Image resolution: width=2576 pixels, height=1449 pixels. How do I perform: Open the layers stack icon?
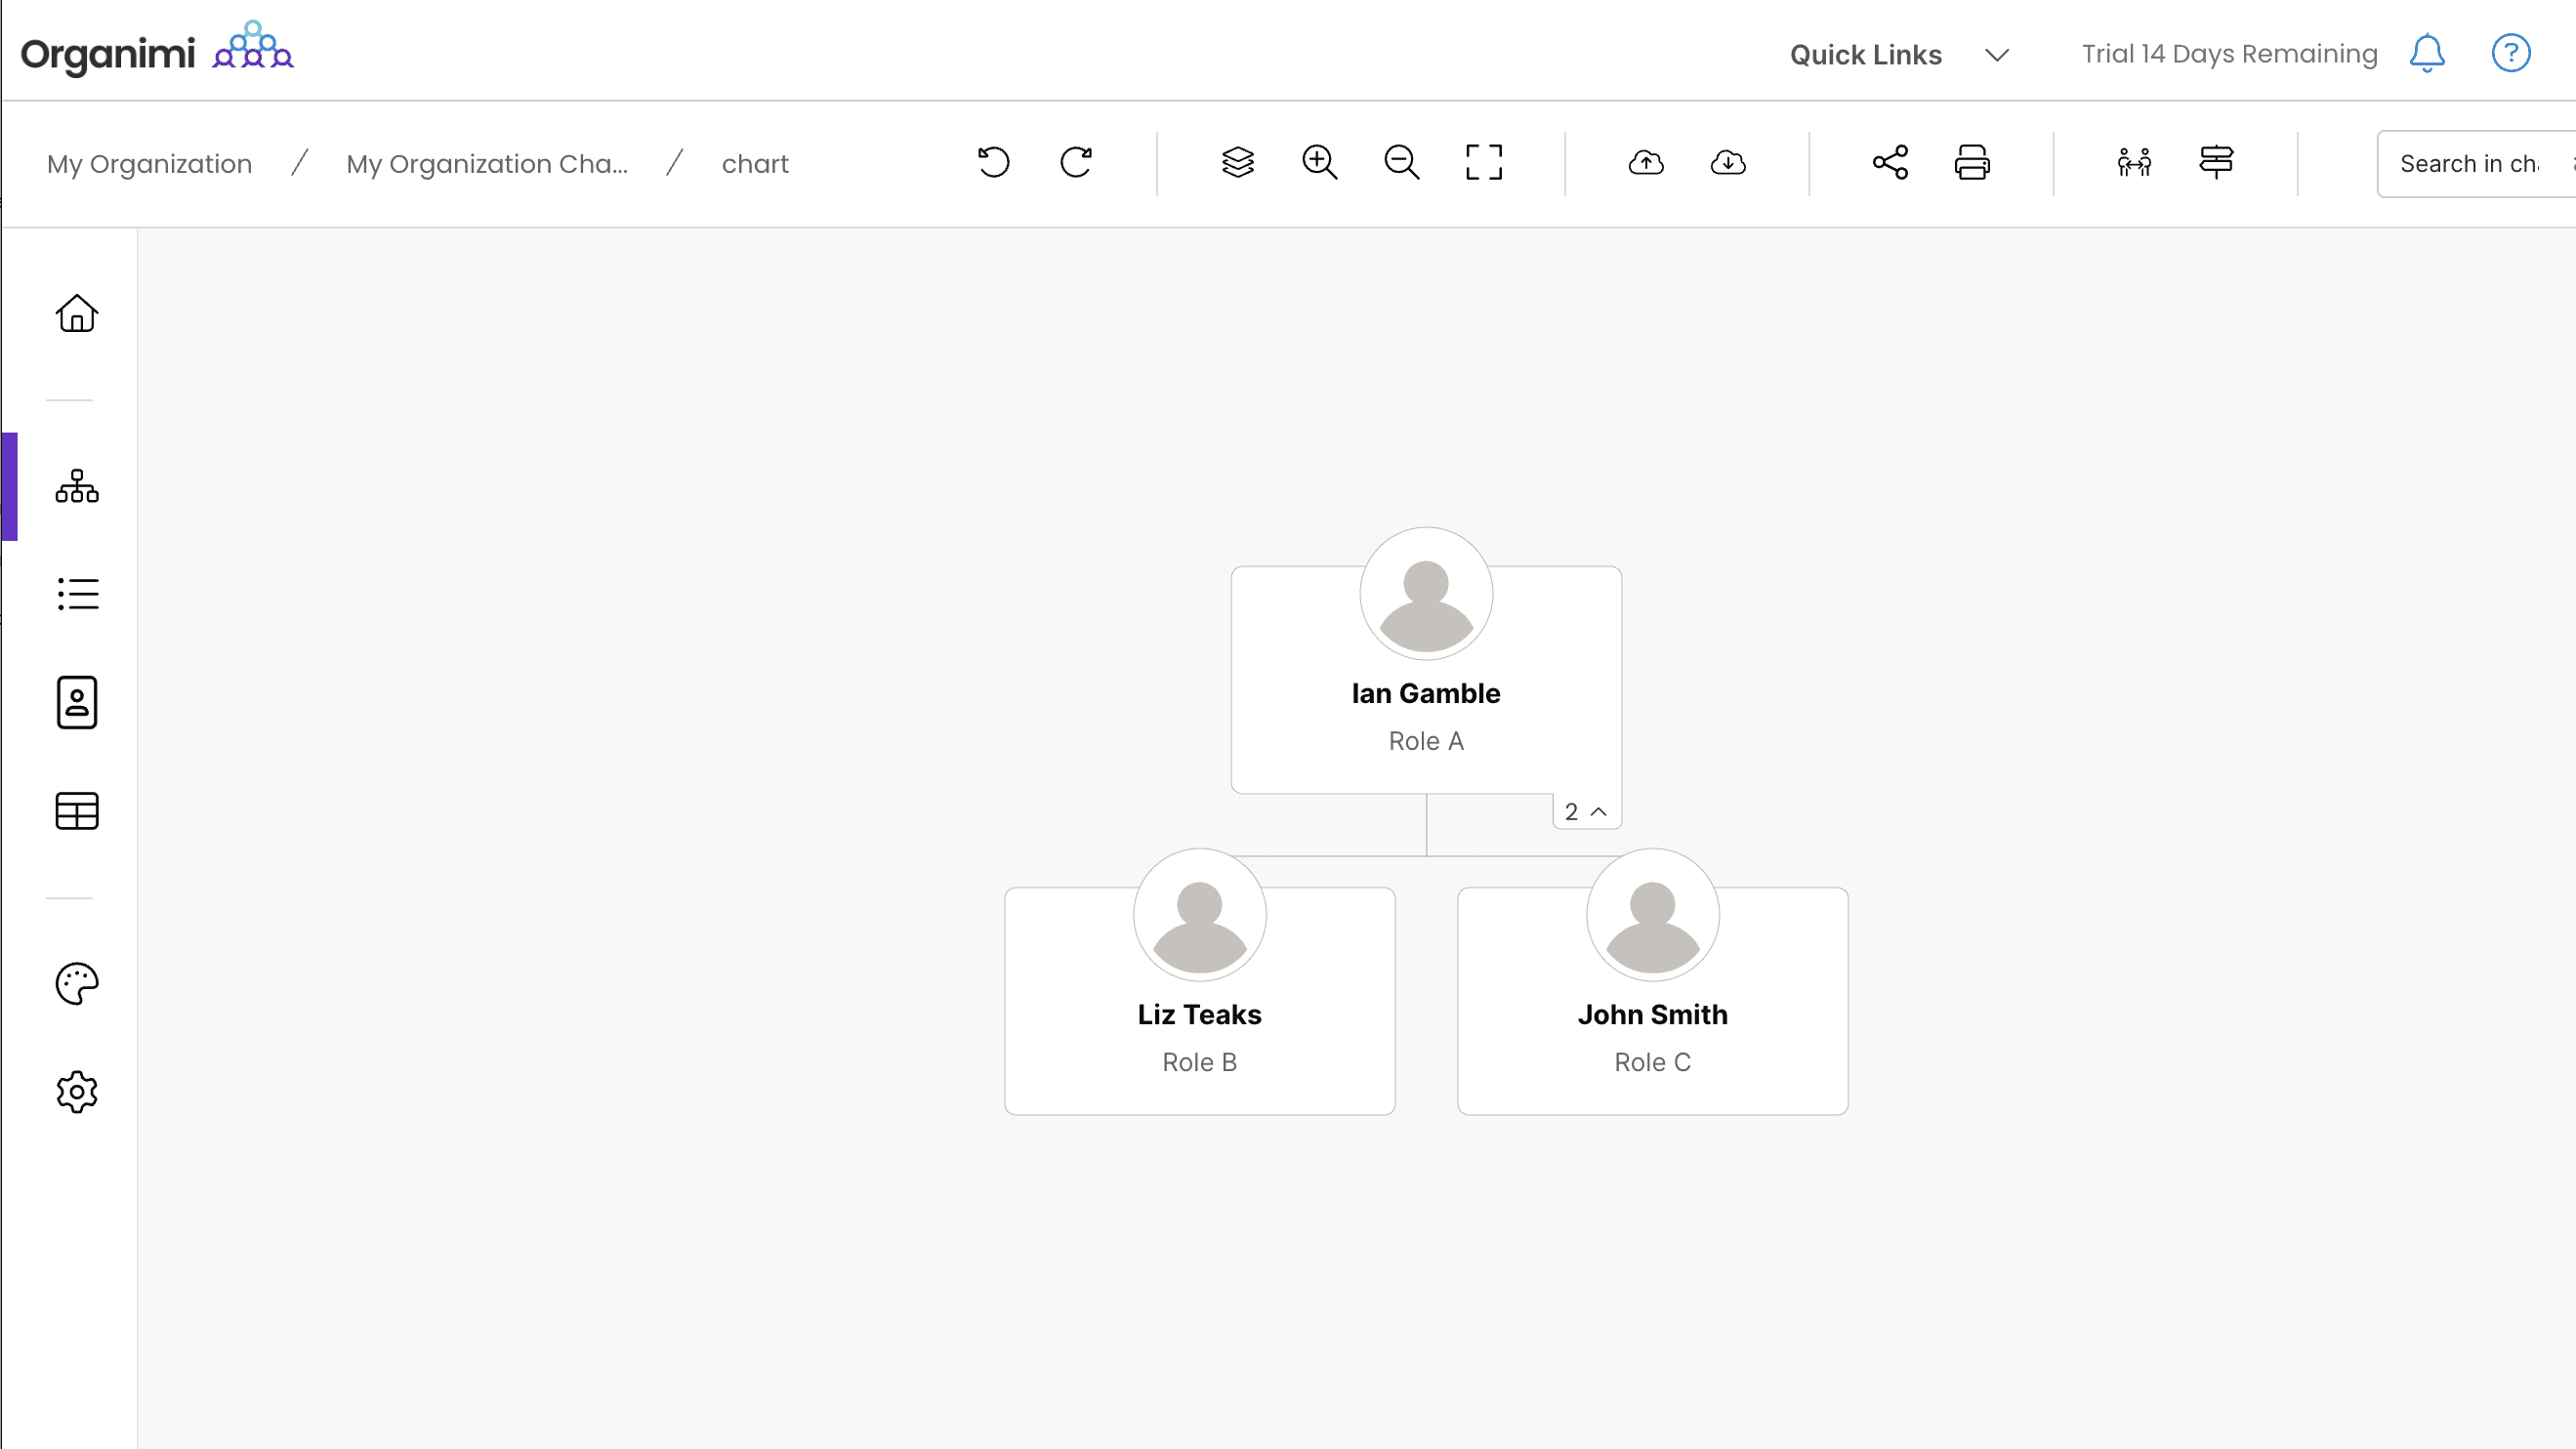(x=1237, y=162)
